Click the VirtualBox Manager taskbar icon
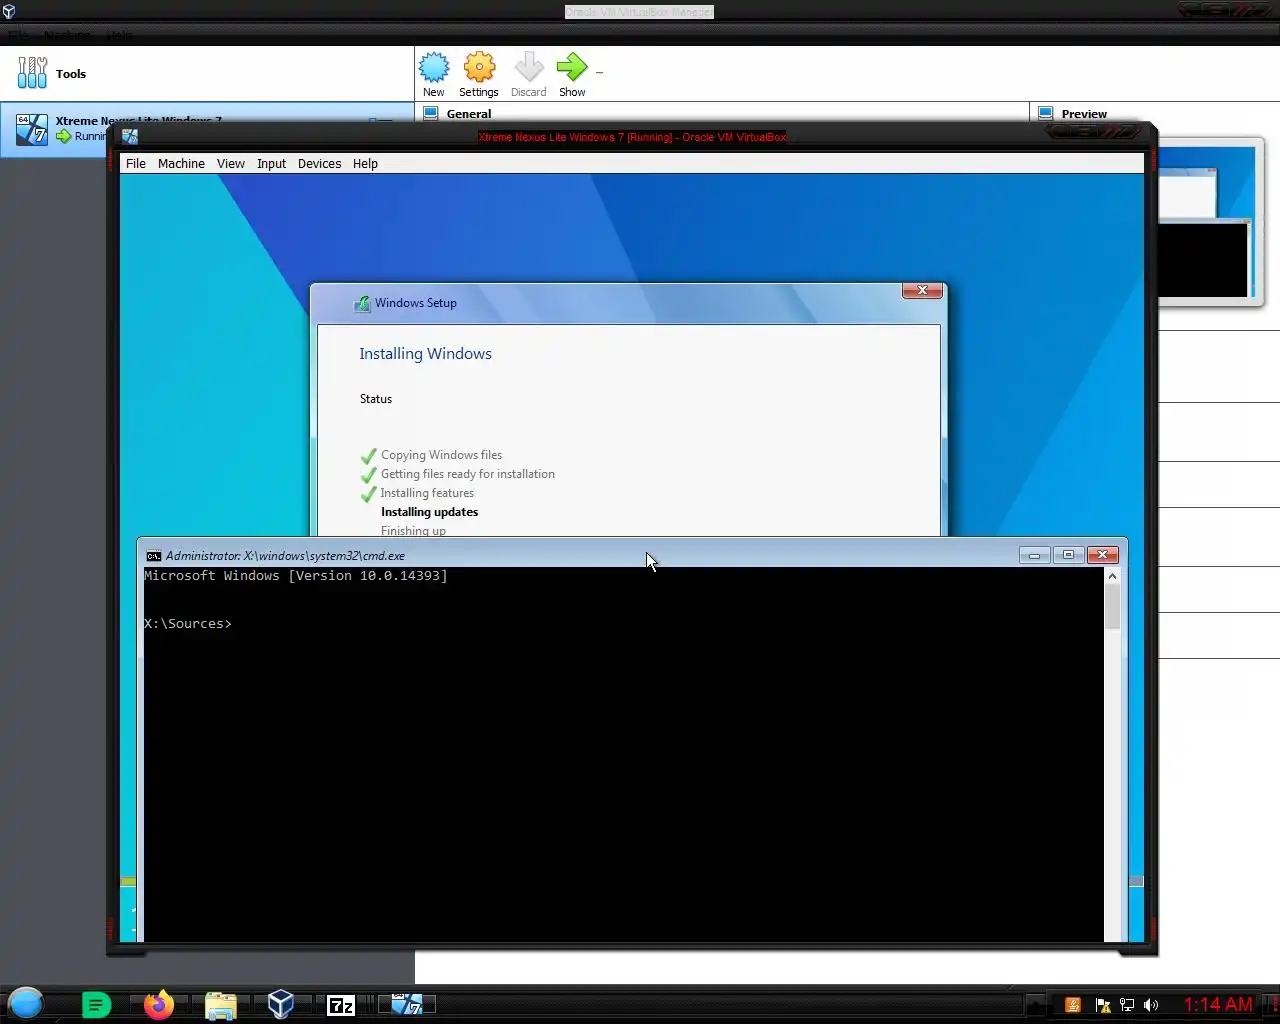The height and width of the screenshot is (1024, 1280). [281, 1004]
